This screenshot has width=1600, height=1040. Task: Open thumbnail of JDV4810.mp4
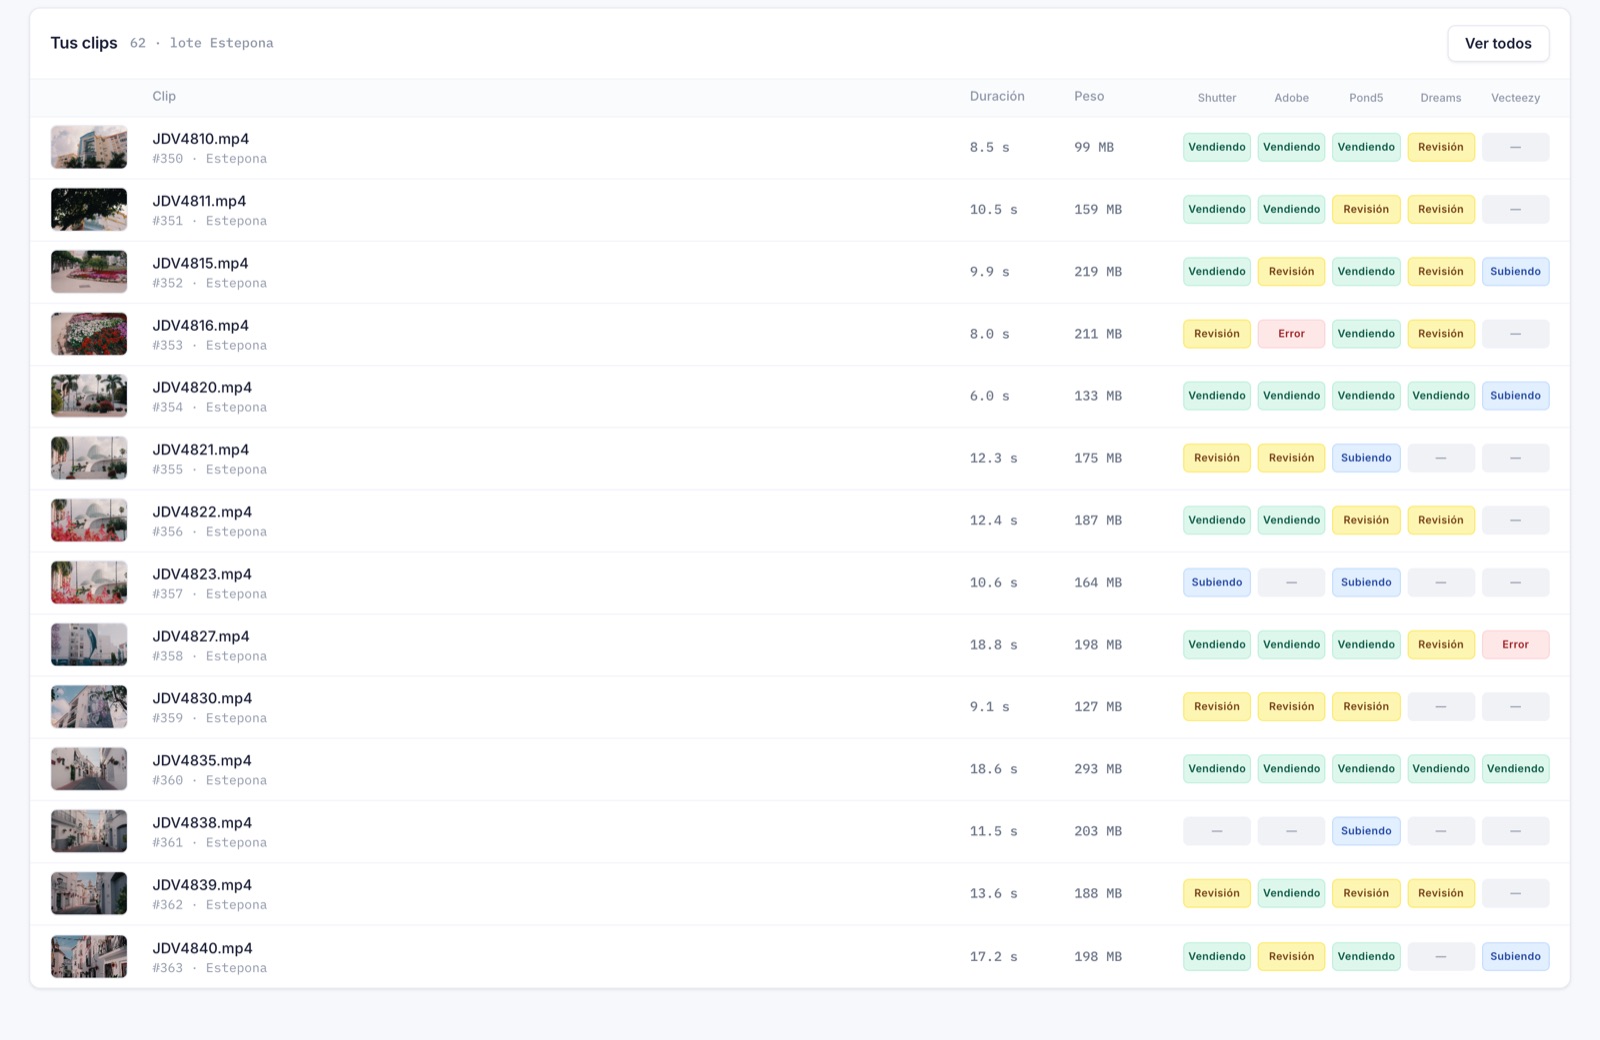(89, 147)
